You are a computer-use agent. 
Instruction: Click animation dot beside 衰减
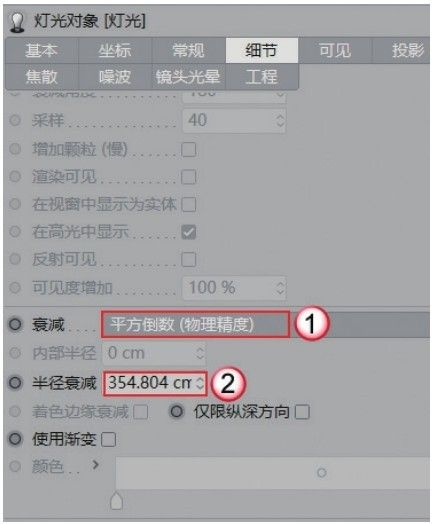15,324
